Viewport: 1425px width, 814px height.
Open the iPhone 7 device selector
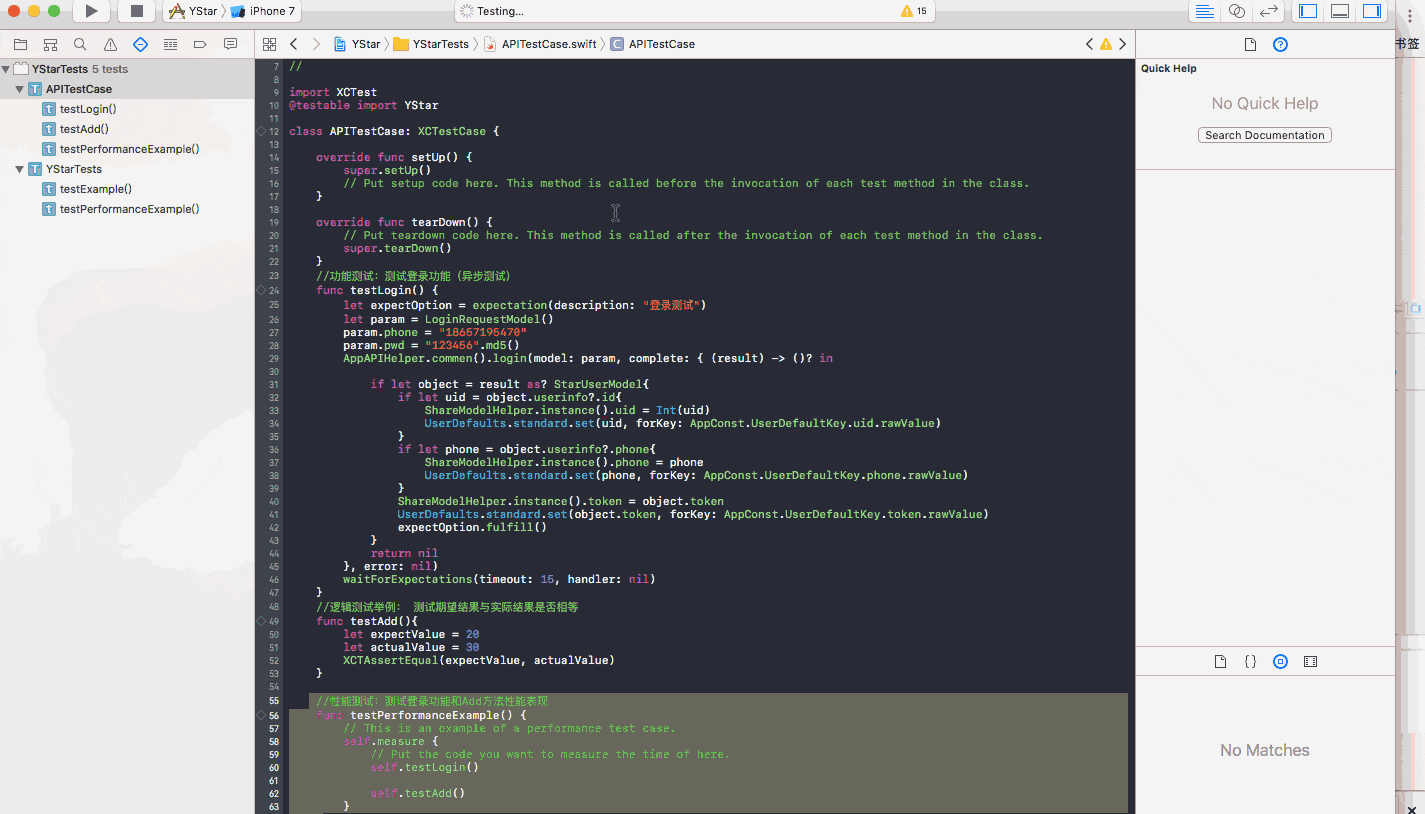pyautogui.click(x=264, y=11)
